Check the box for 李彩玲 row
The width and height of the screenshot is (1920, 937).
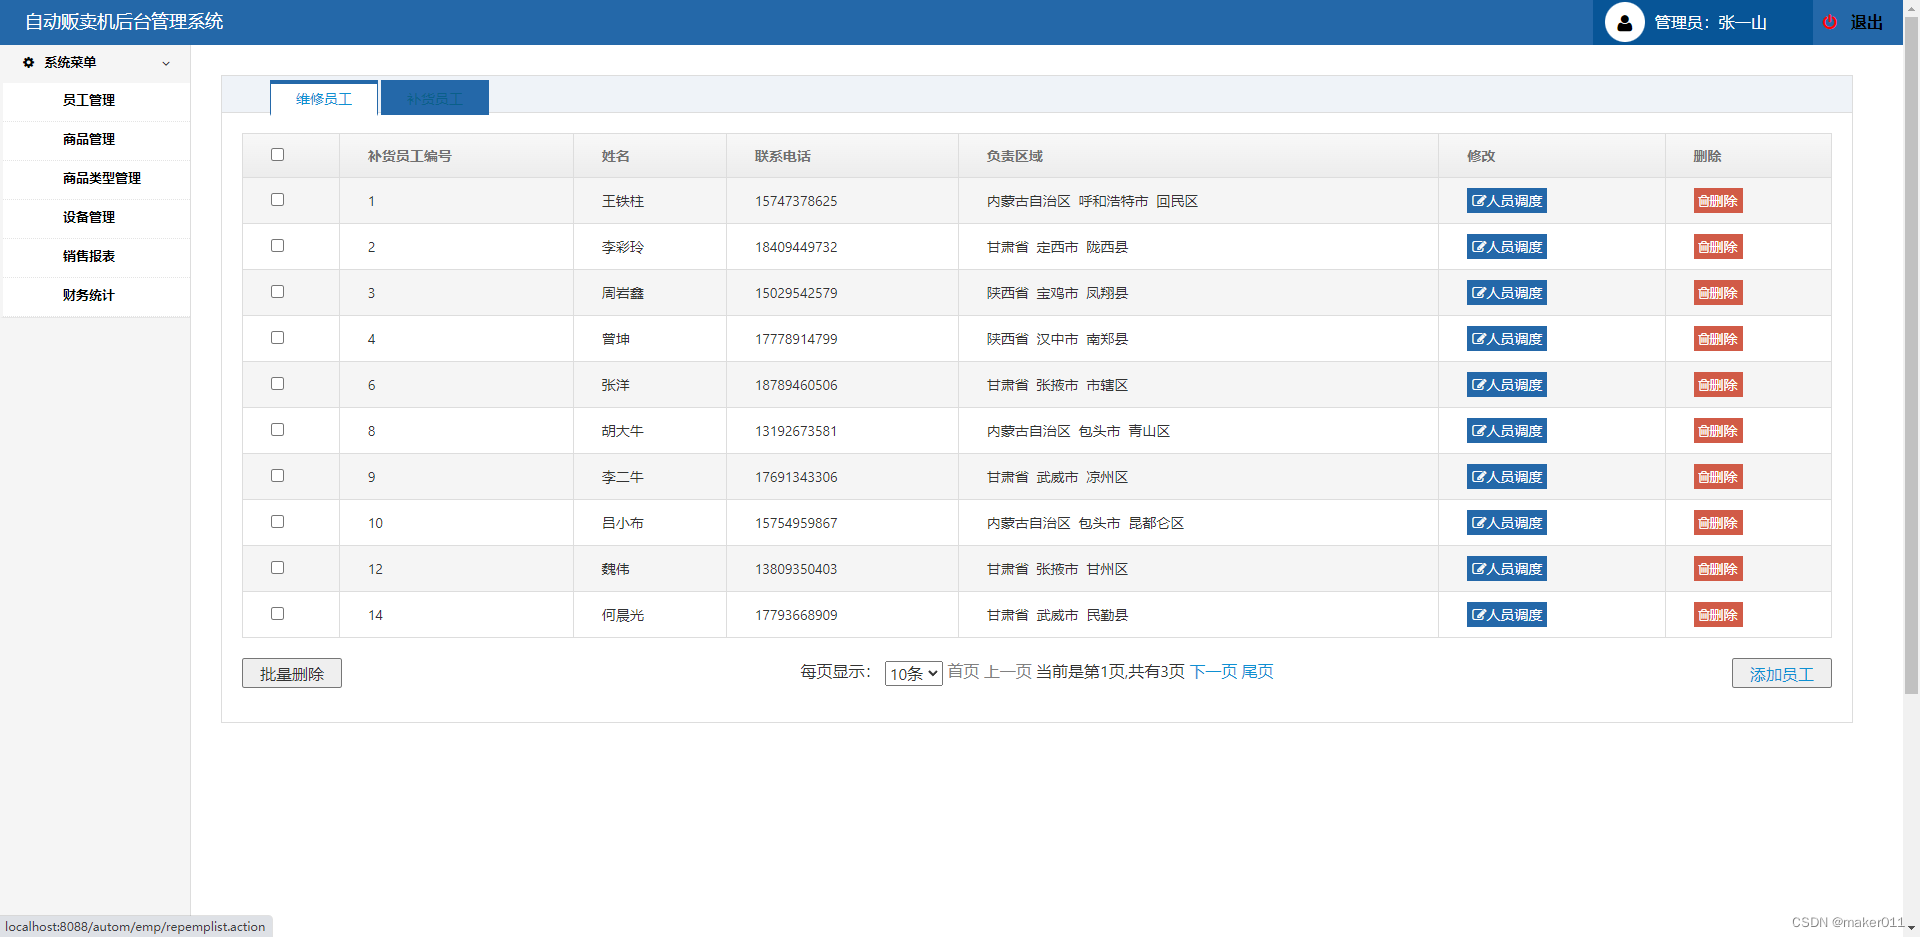click(277, 246)
